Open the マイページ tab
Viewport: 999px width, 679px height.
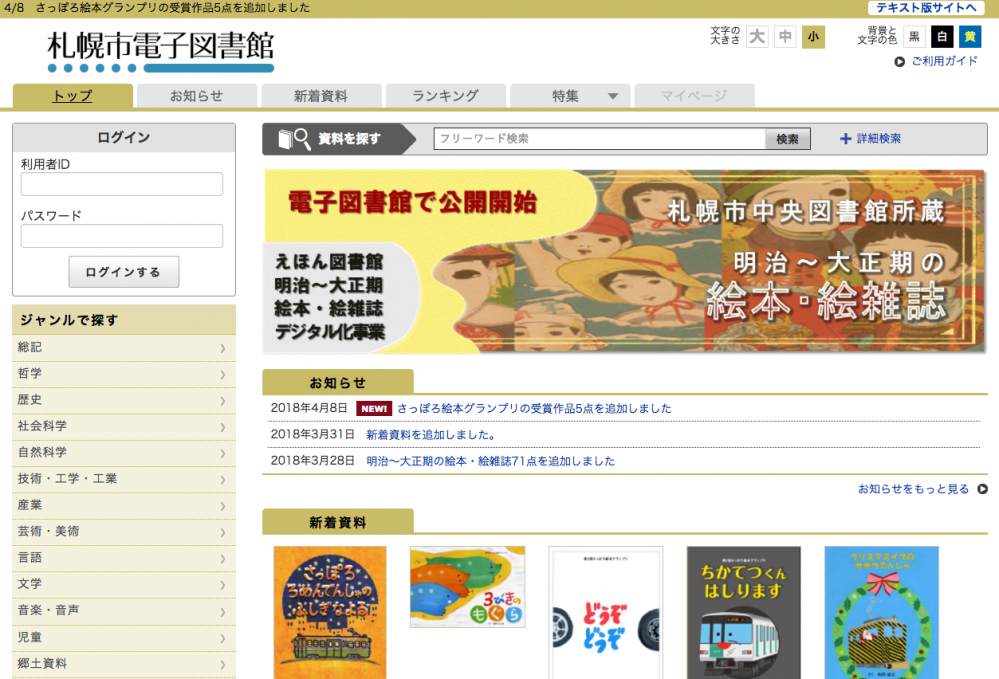[x=694, y=96]
